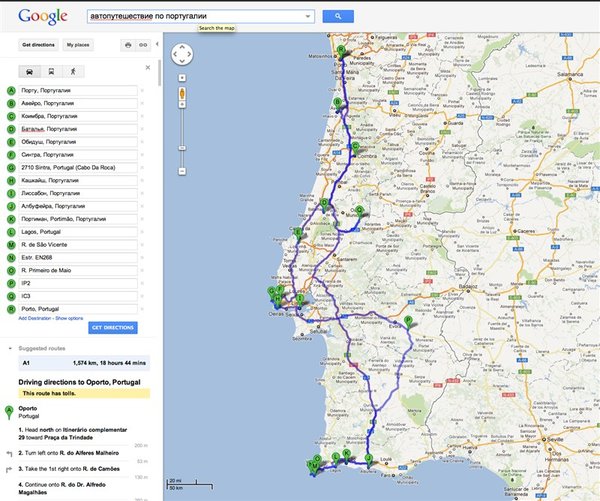
Task: Choose the walking travel mode
Action: coord(71,71)
